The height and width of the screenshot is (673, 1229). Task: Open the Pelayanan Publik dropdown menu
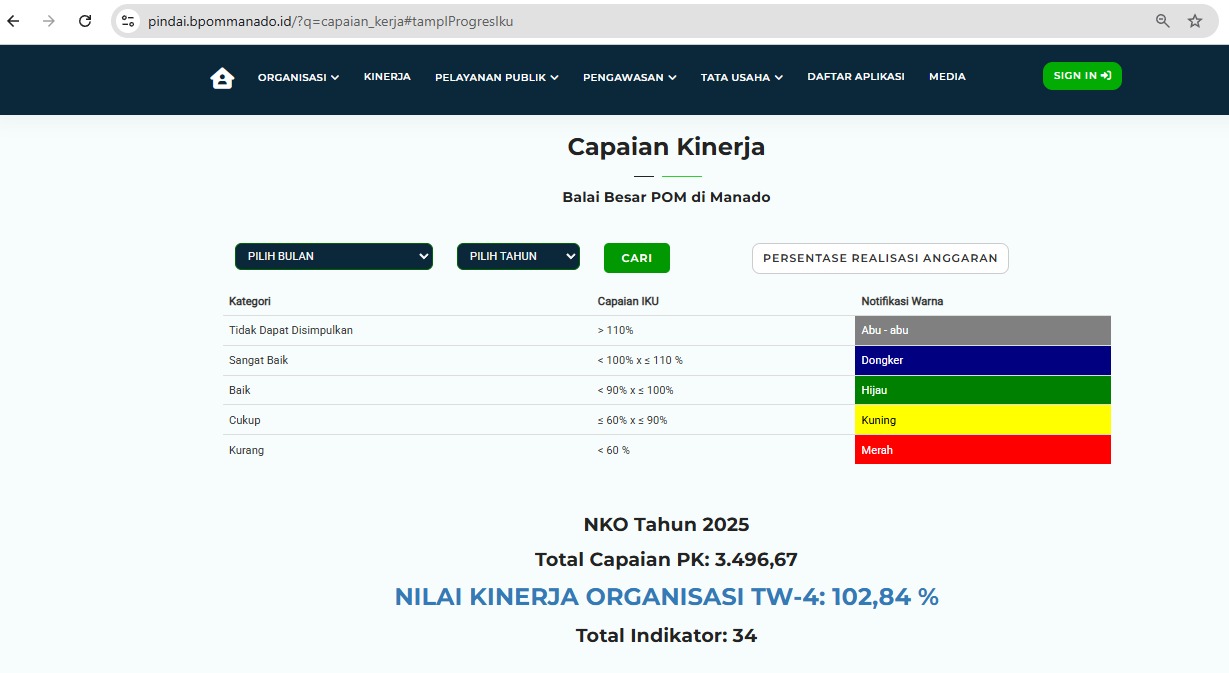click(x=496, y=77)
